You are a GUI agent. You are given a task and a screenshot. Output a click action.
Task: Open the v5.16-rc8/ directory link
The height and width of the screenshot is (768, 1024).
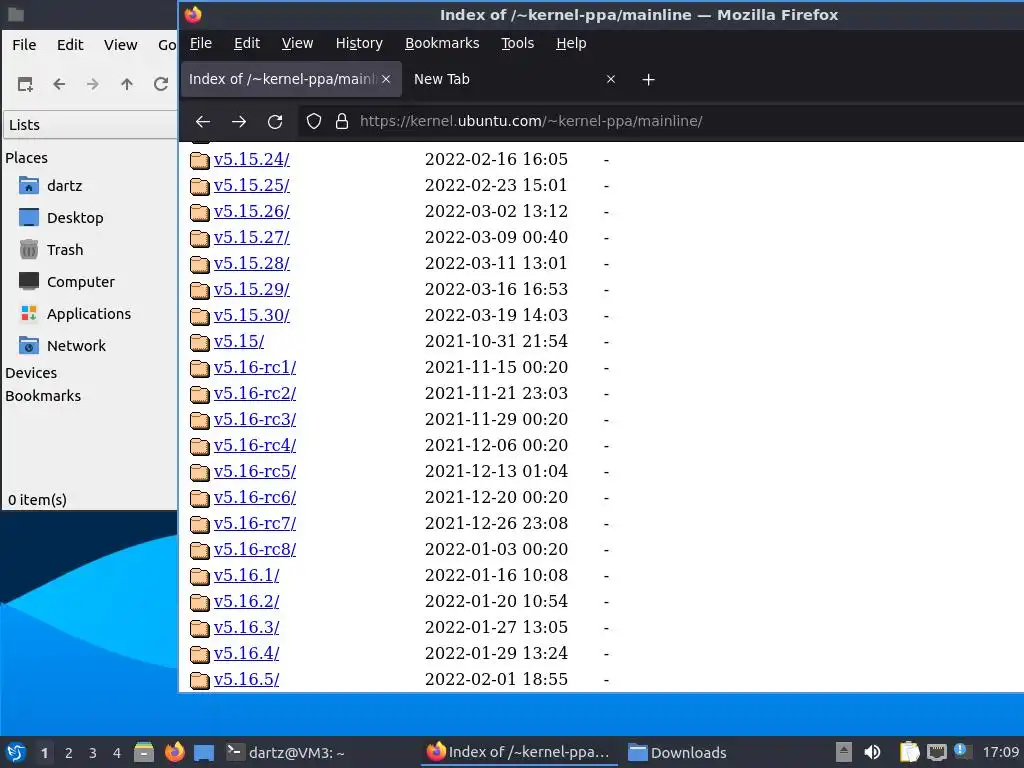(255, 550)
